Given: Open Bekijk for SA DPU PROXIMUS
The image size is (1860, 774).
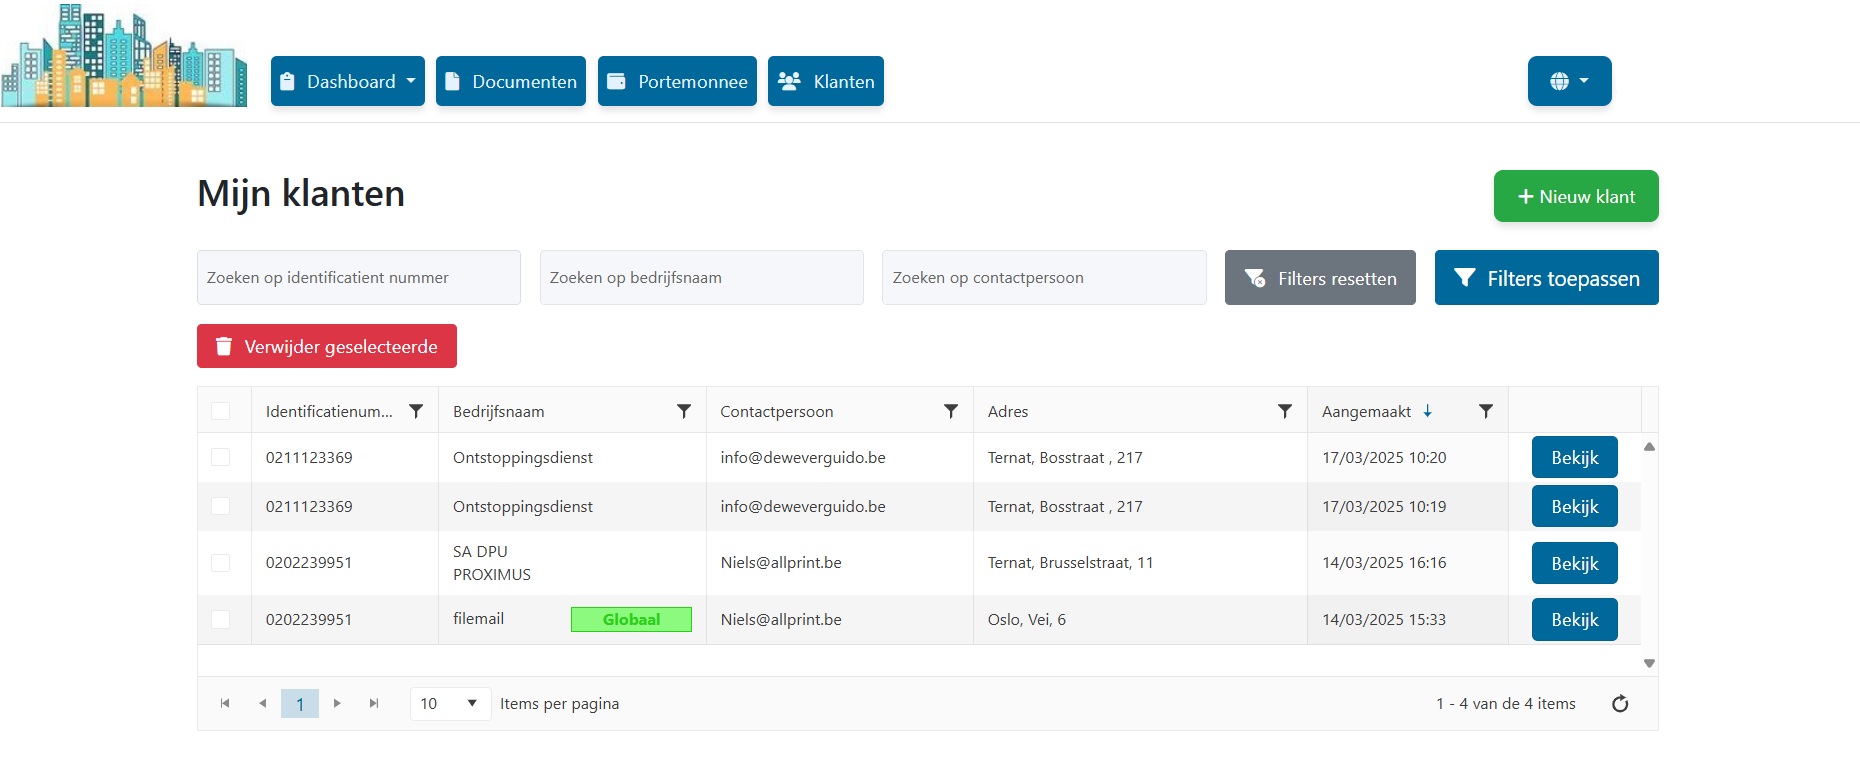Looking at the screenshot, I should point(1574,563).
